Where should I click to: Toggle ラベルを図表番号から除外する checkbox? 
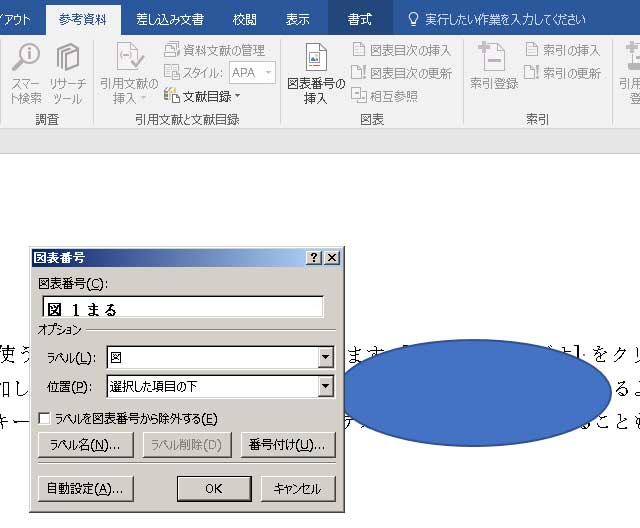pos(44,419)
